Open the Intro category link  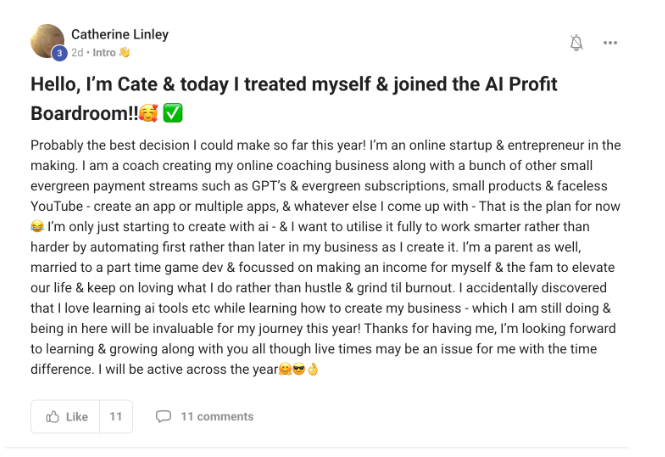pos(103,53)
